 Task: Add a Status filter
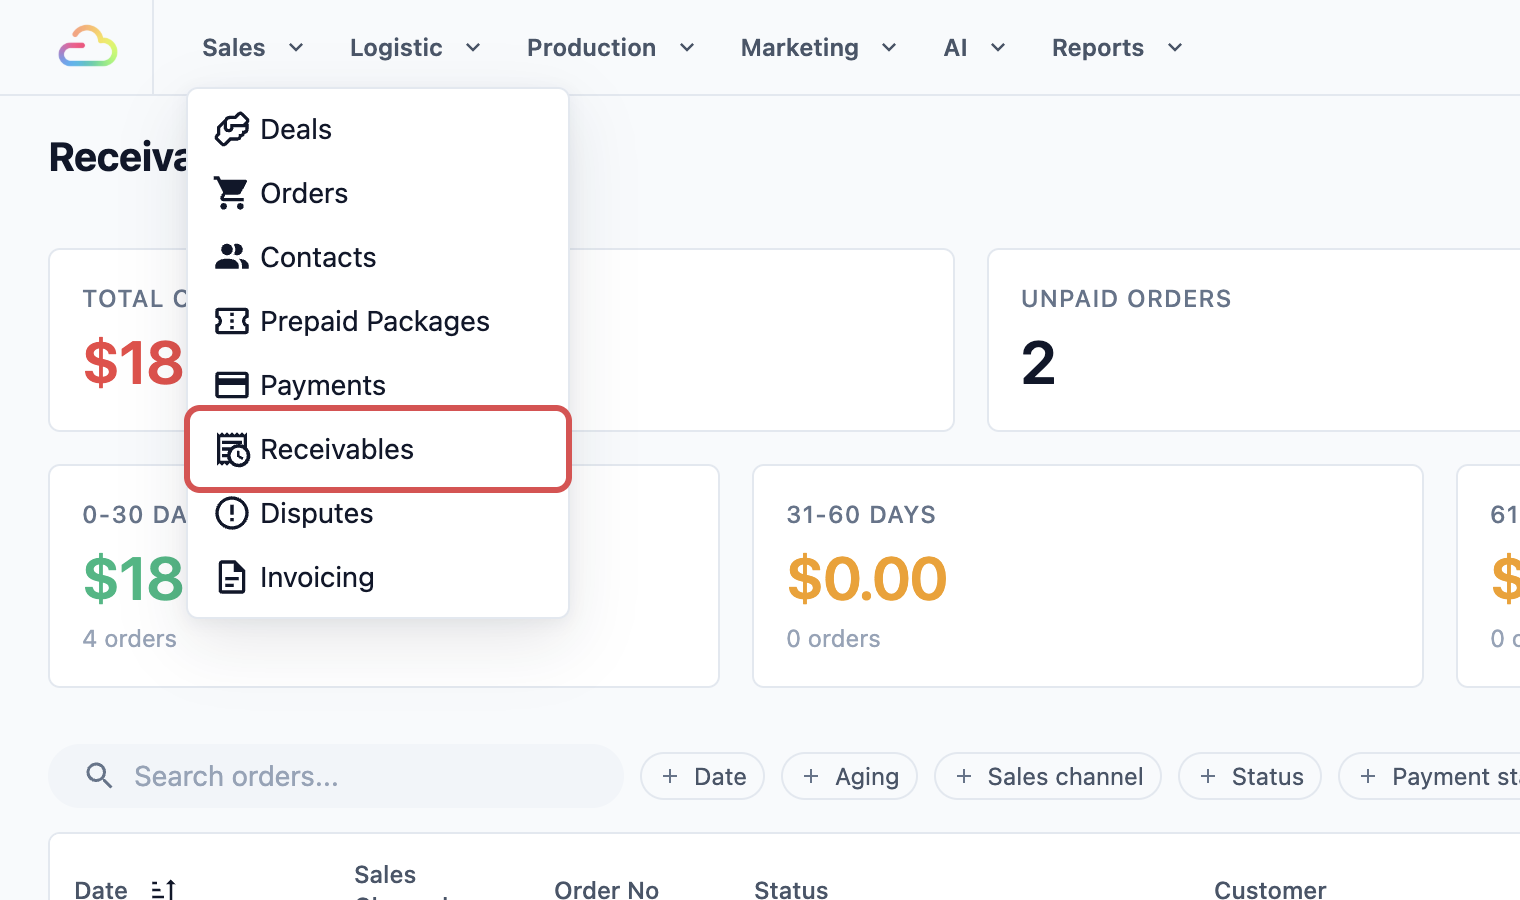click(x=1250, y=776)
